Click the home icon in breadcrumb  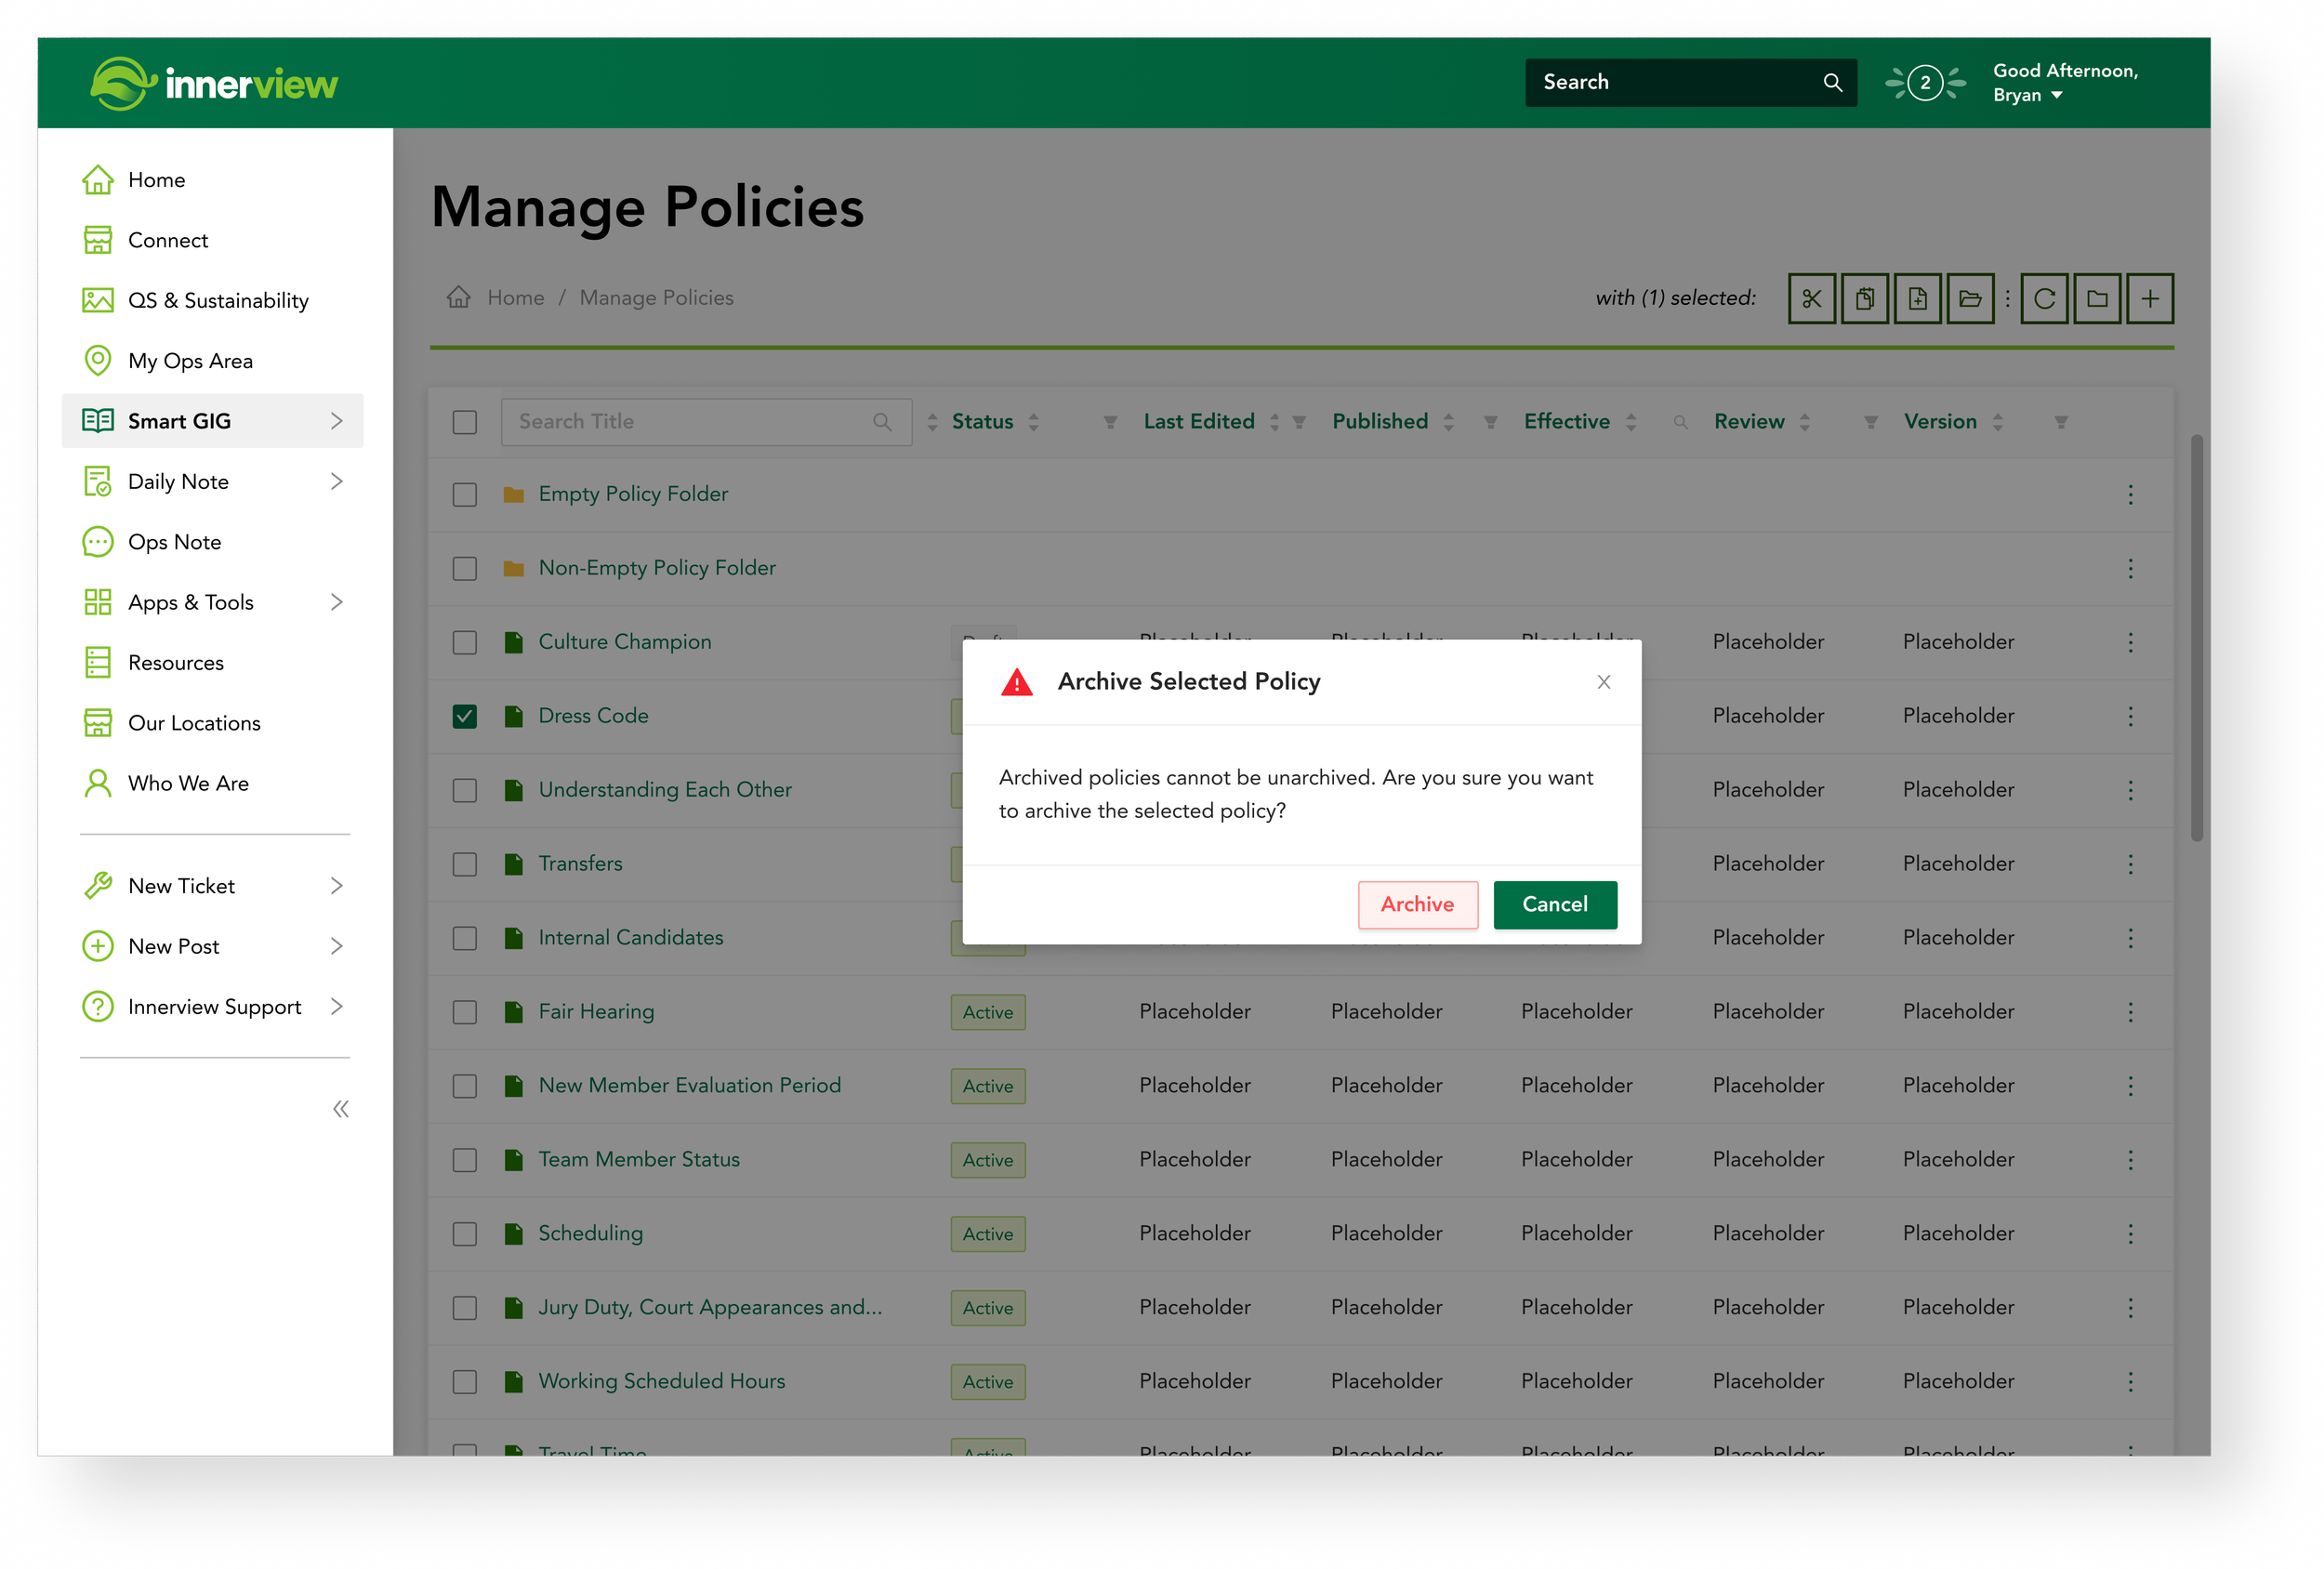point(458,297)
